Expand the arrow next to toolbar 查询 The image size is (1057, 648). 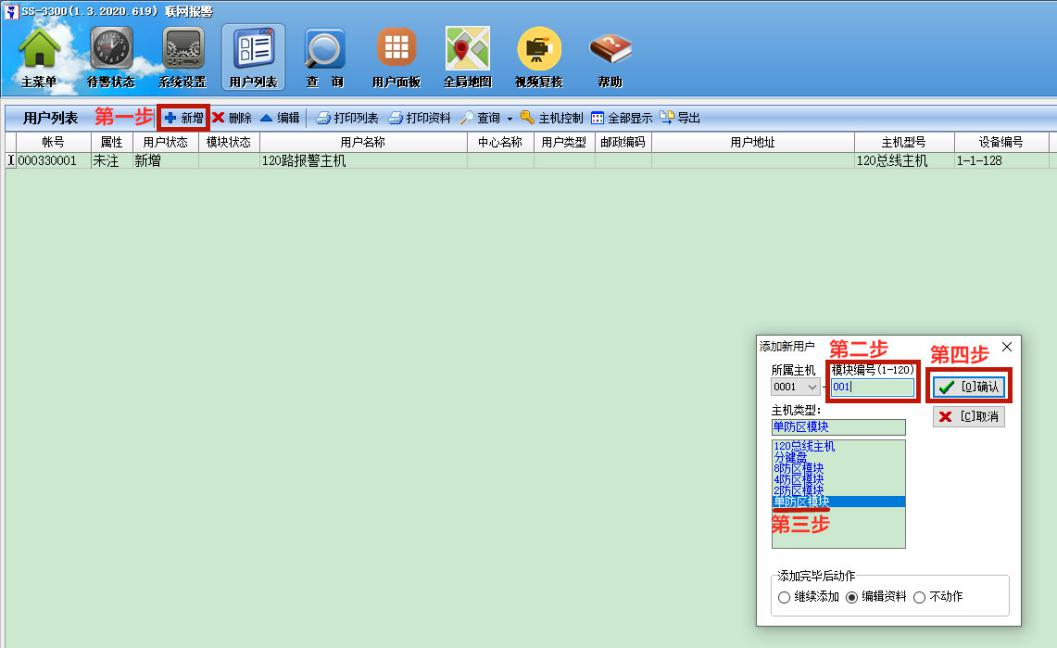509,118
